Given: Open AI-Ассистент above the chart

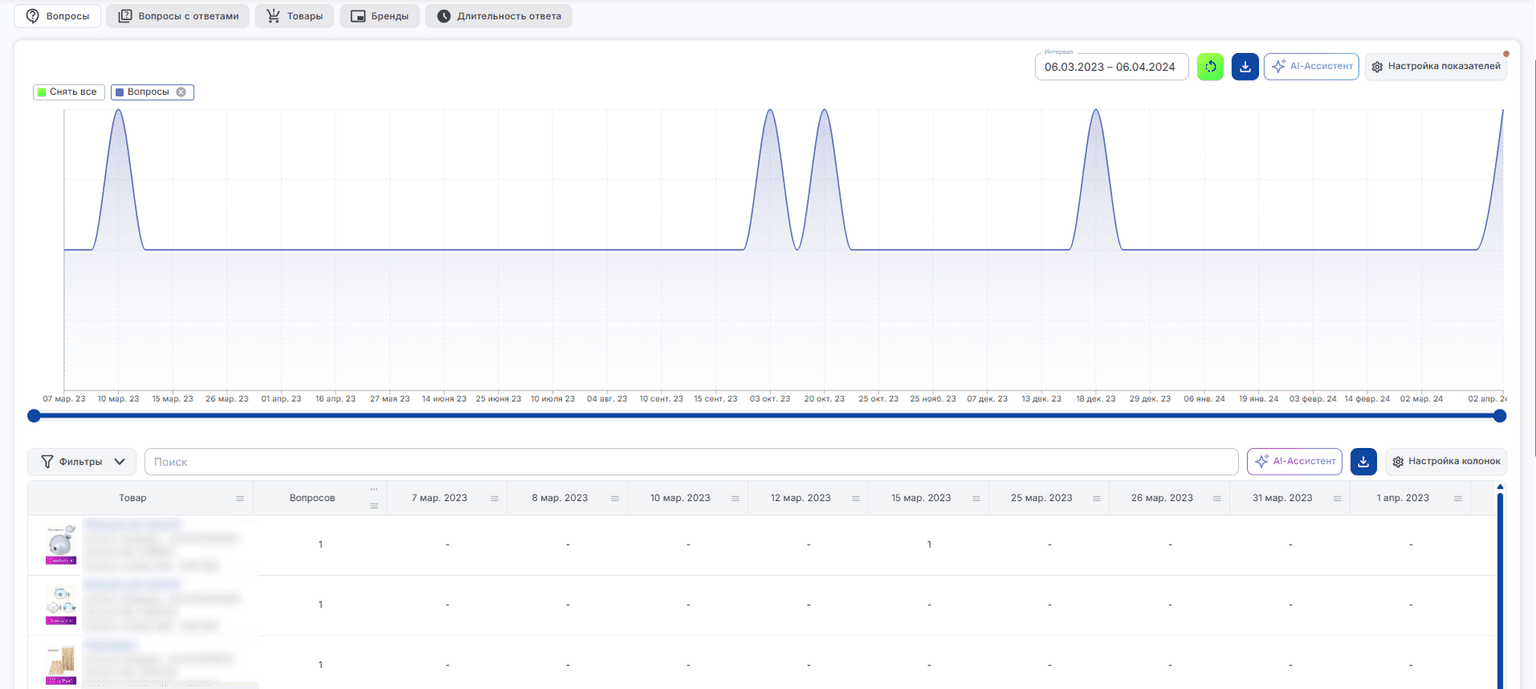Looking at the screenshot, I should coord(1311,67).
